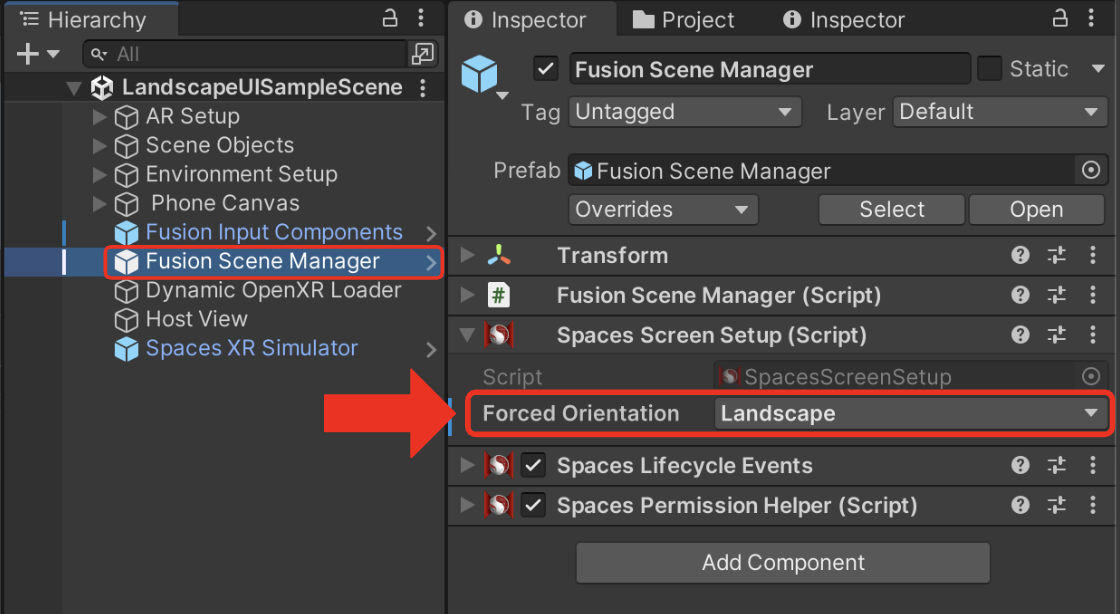Open the Fusion Scene Manager prefab via its chevron

point(431,263)
